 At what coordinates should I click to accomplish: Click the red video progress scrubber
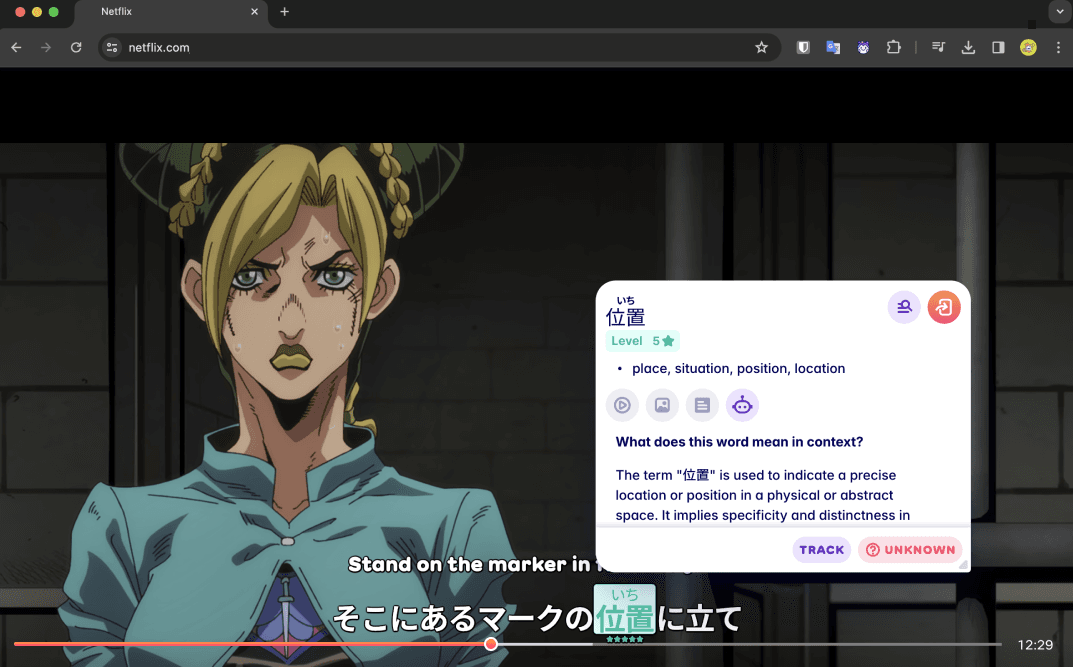click(491, 644)
